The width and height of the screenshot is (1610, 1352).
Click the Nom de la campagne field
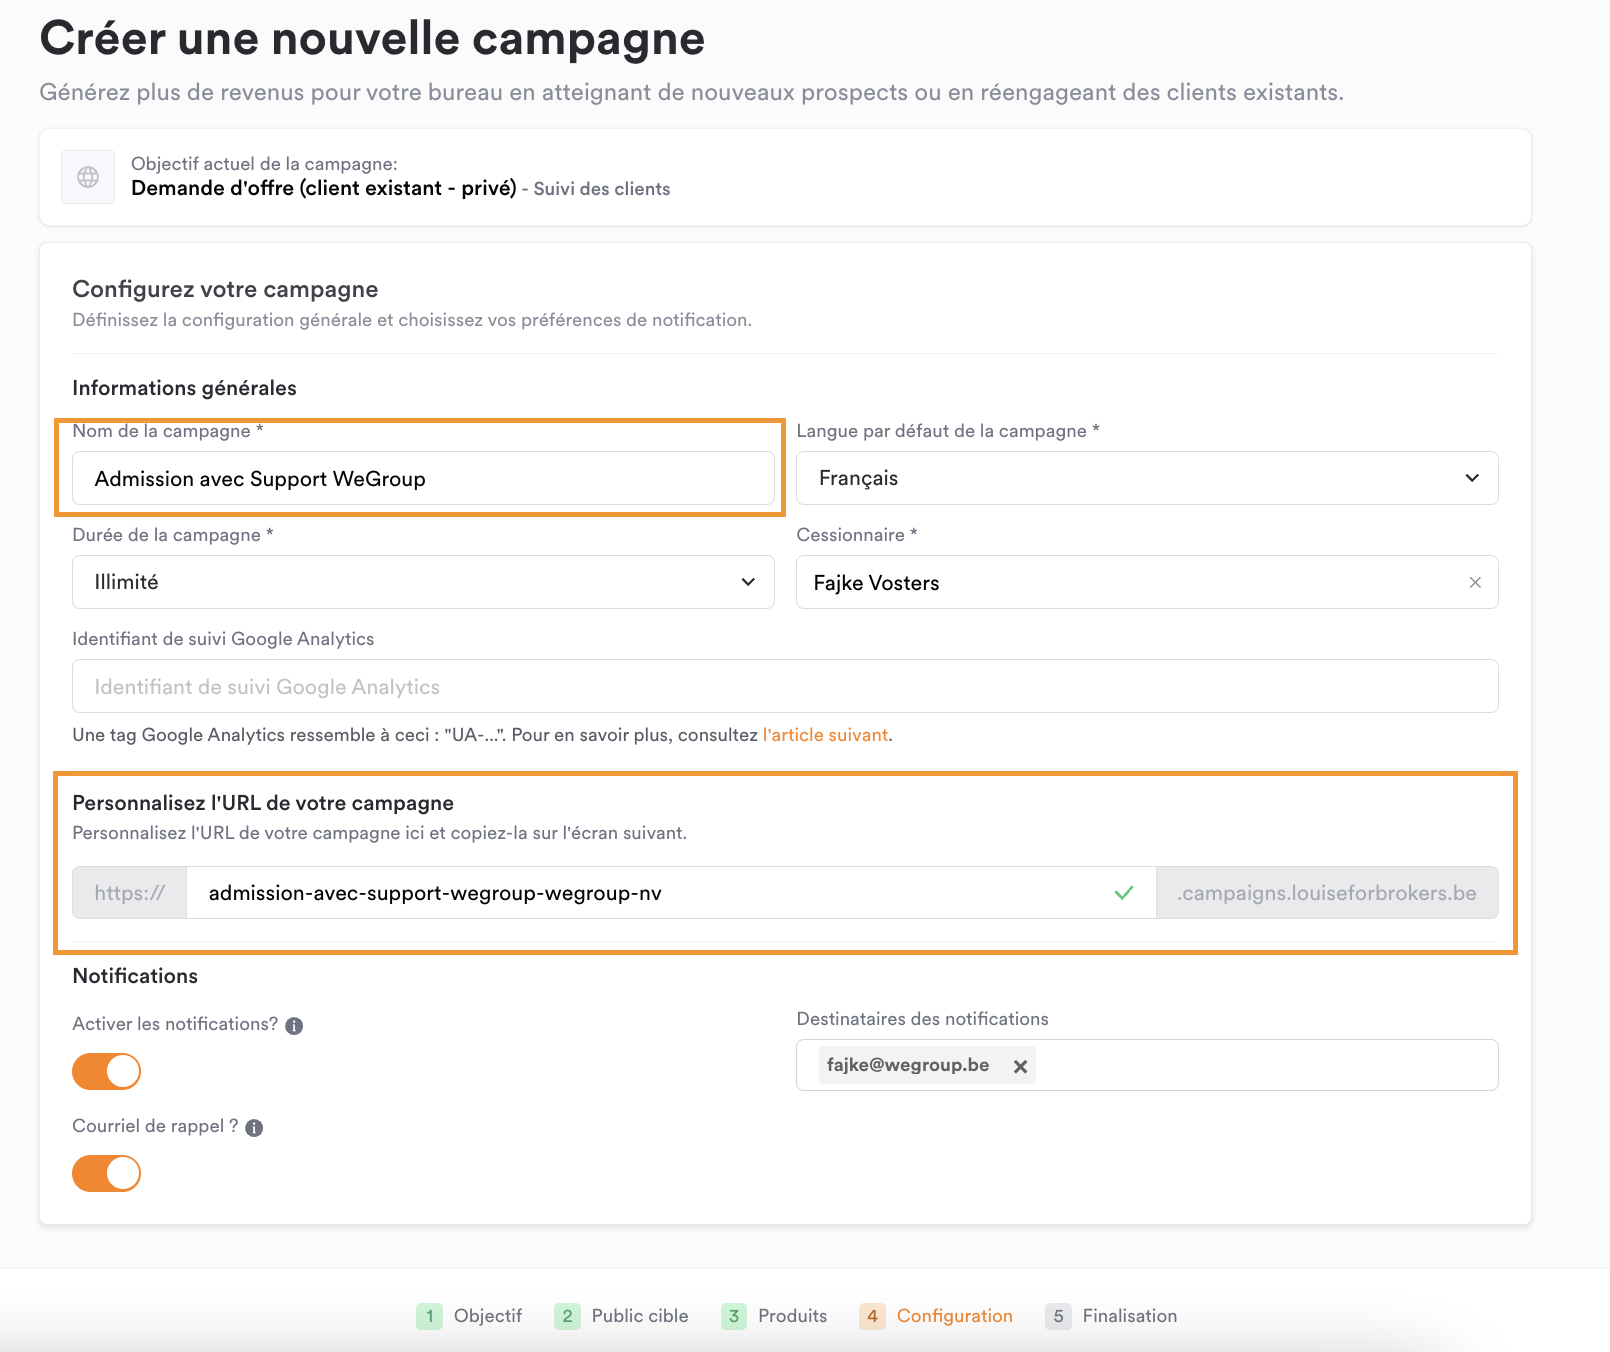point(423,478)
